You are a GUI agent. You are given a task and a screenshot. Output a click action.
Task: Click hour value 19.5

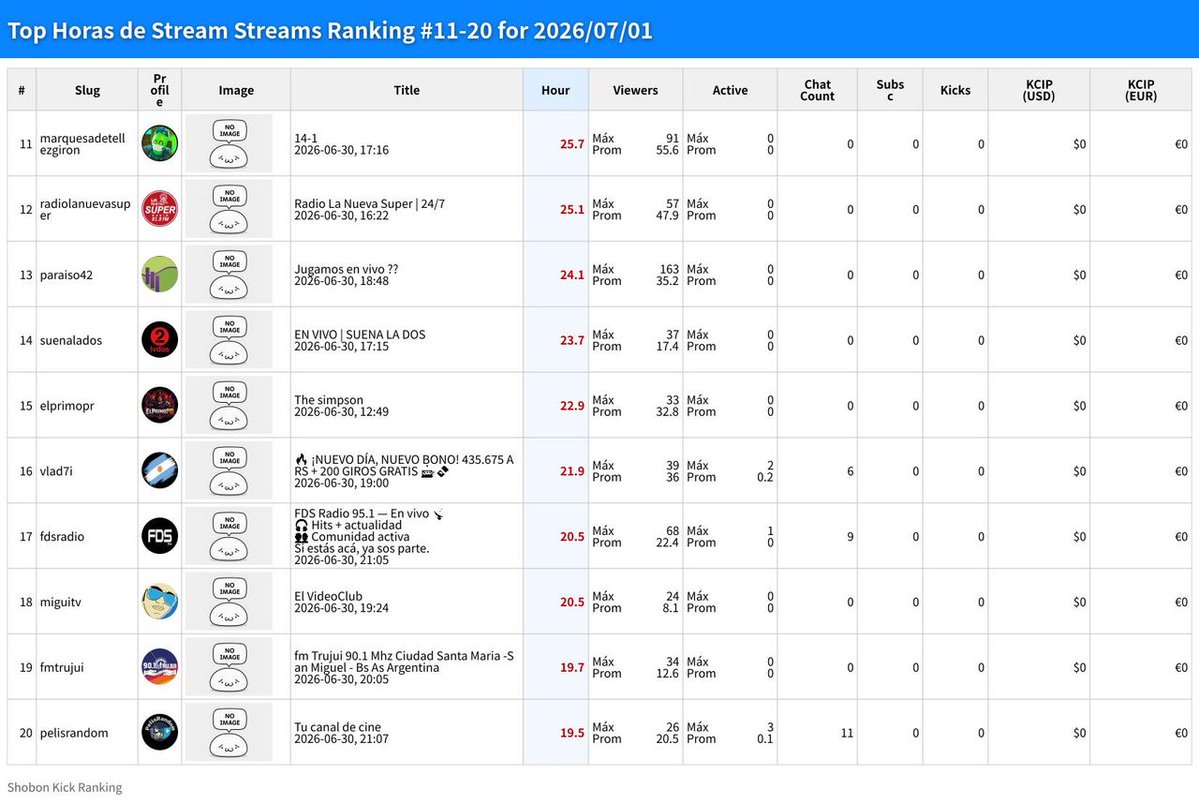click(x=572, y=733)
